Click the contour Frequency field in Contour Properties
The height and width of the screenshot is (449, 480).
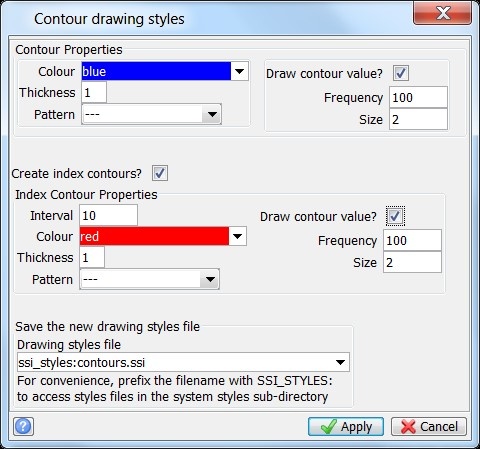tap(418, 97)
